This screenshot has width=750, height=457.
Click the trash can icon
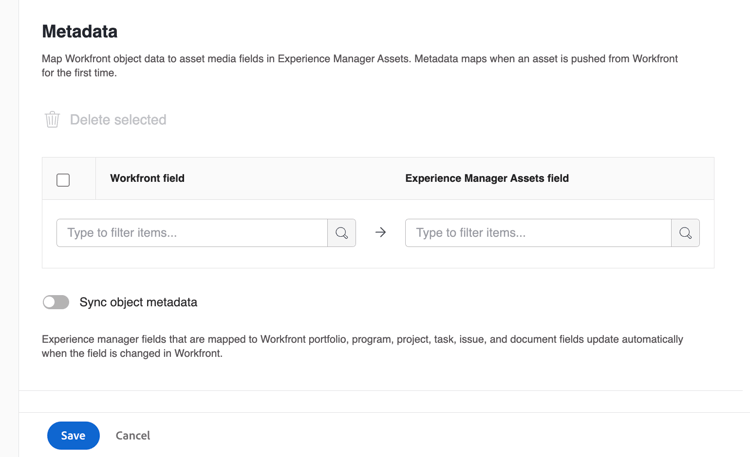(52, 120)
